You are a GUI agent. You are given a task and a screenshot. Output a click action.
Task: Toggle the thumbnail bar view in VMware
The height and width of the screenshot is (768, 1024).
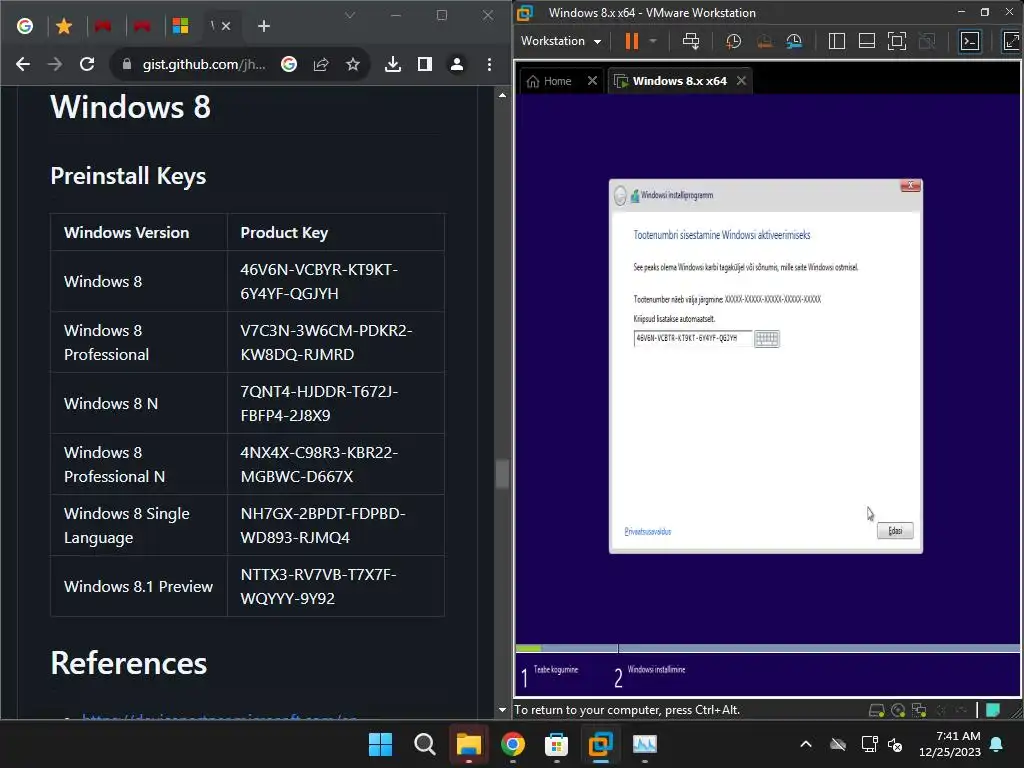coord(867,41)
